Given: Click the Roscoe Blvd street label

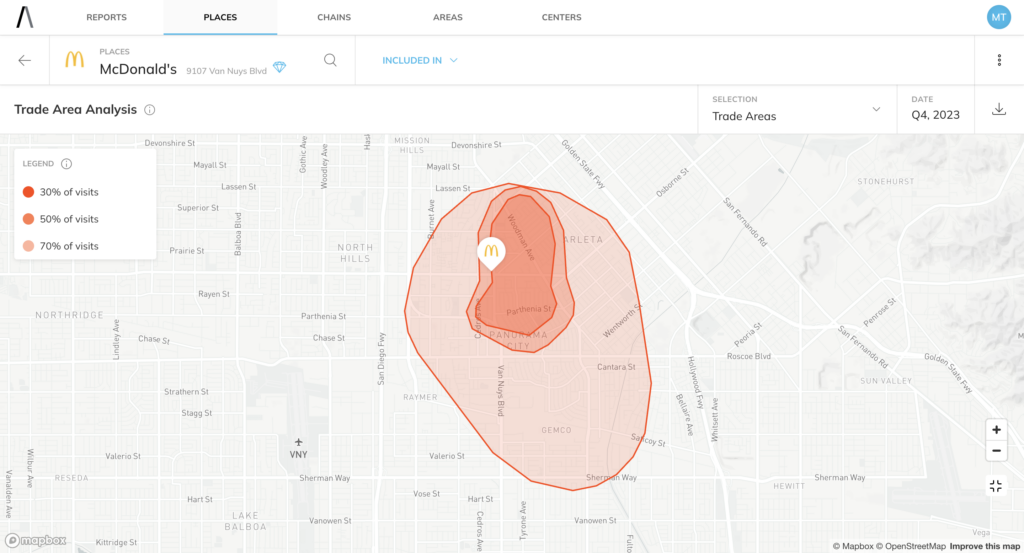Looking at the screenshot, I should 749,356.
